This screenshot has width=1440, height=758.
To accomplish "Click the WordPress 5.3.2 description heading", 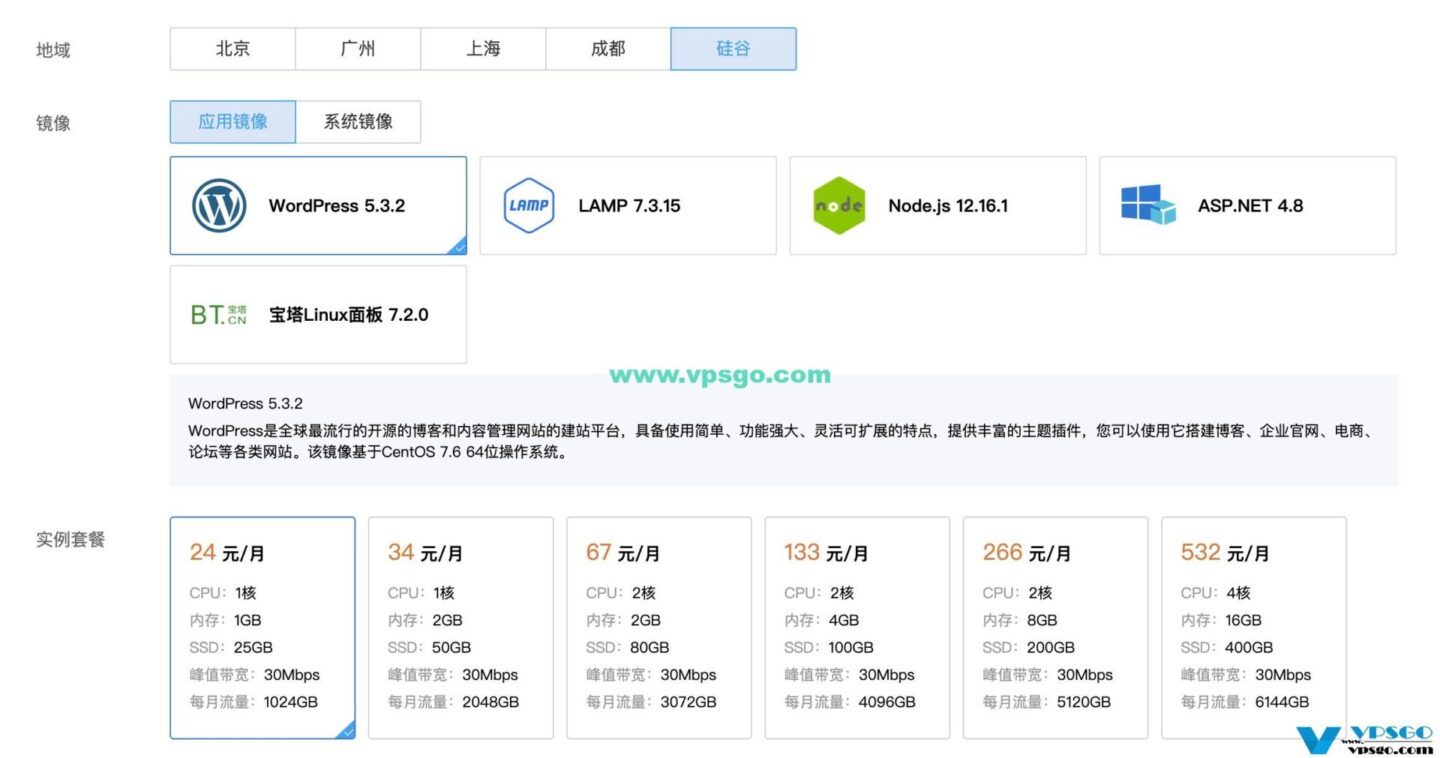I will (245, 404).
